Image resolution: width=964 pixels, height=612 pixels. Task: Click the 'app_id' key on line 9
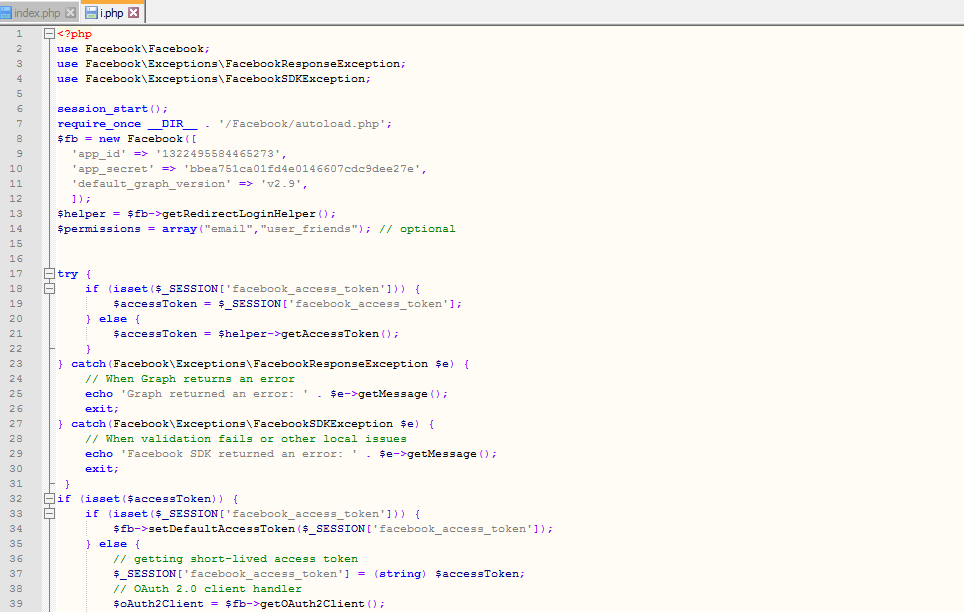99,154
